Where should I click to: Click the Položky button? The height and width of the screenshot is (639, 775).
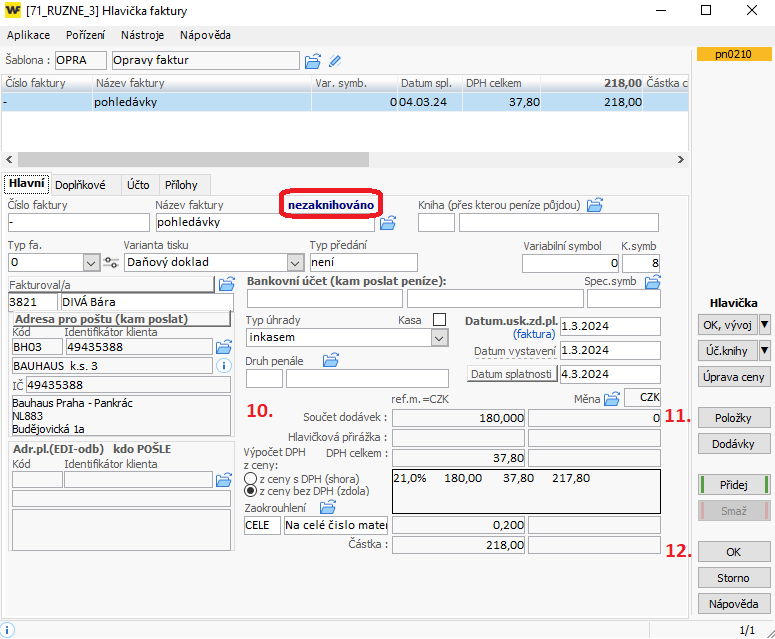[x=733, y=418]
